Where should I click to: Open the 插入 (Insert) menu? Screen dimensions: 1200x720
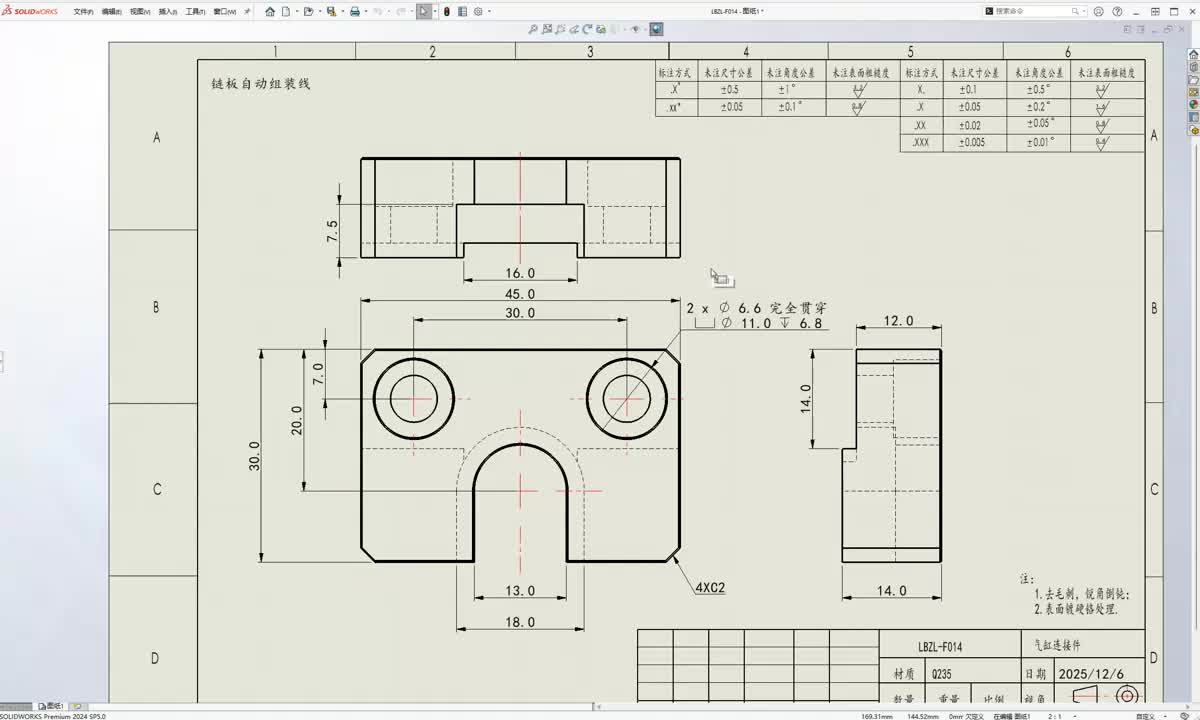point(168,12)
